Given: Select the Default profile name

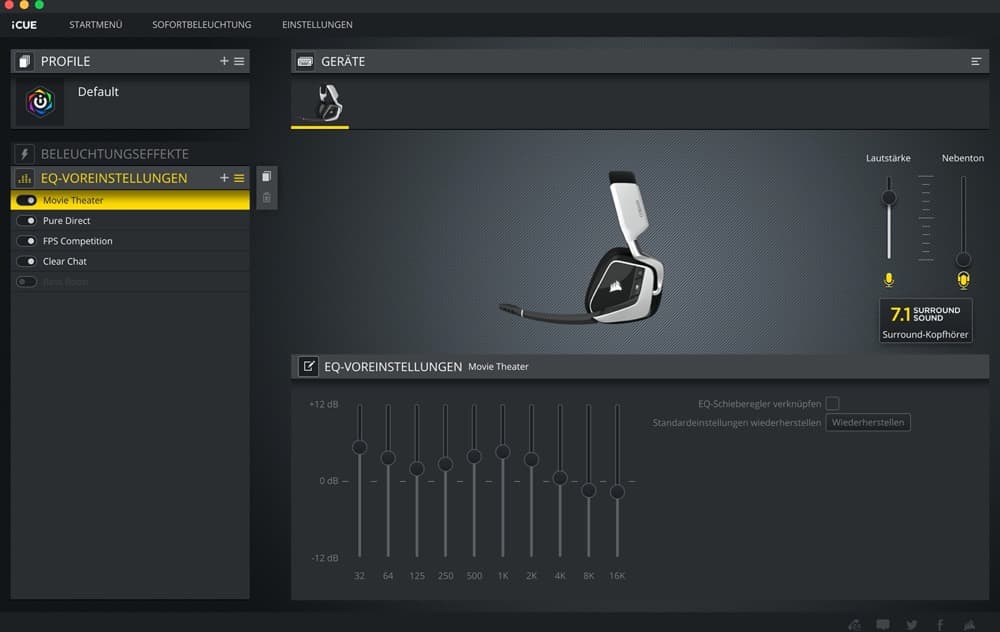Looking at the screenshot, I should [98, 92].
